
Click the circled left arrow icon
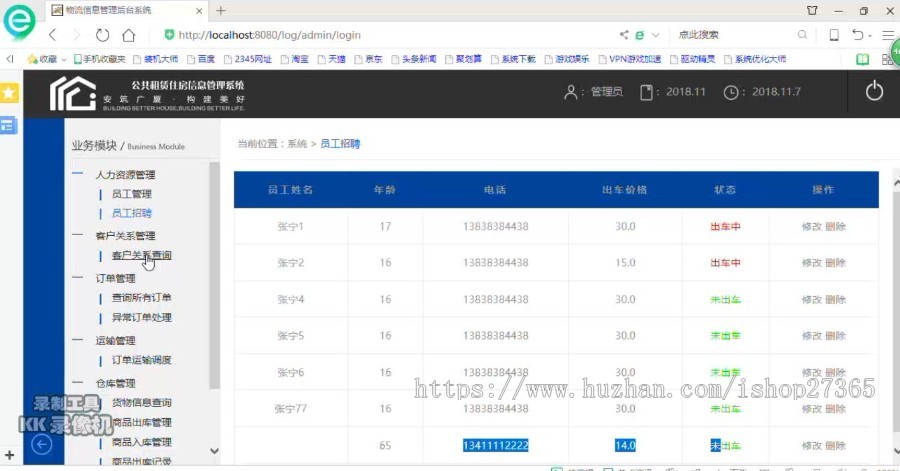tap(41, 444)
